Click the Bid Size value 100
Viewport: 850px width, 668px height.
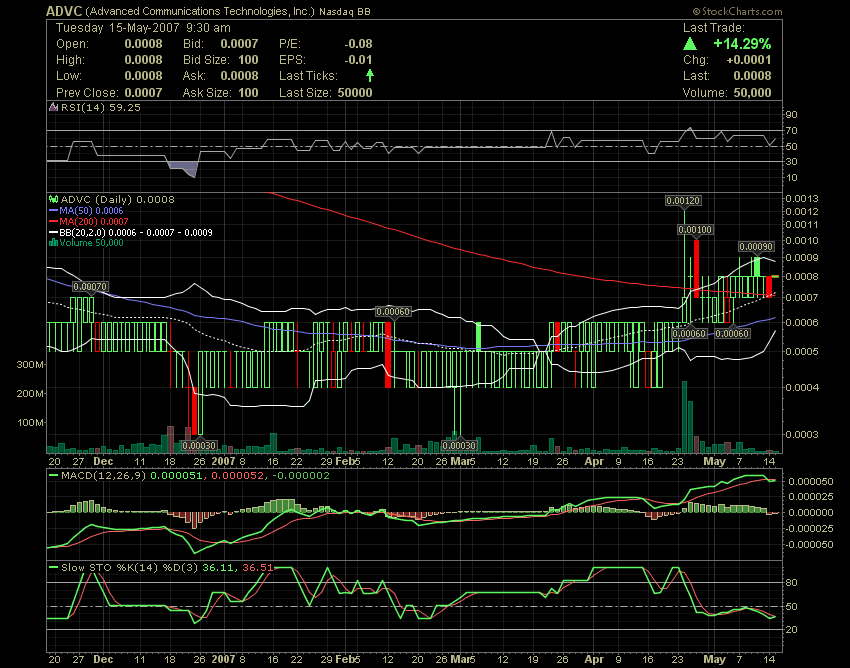click(248, 60)
